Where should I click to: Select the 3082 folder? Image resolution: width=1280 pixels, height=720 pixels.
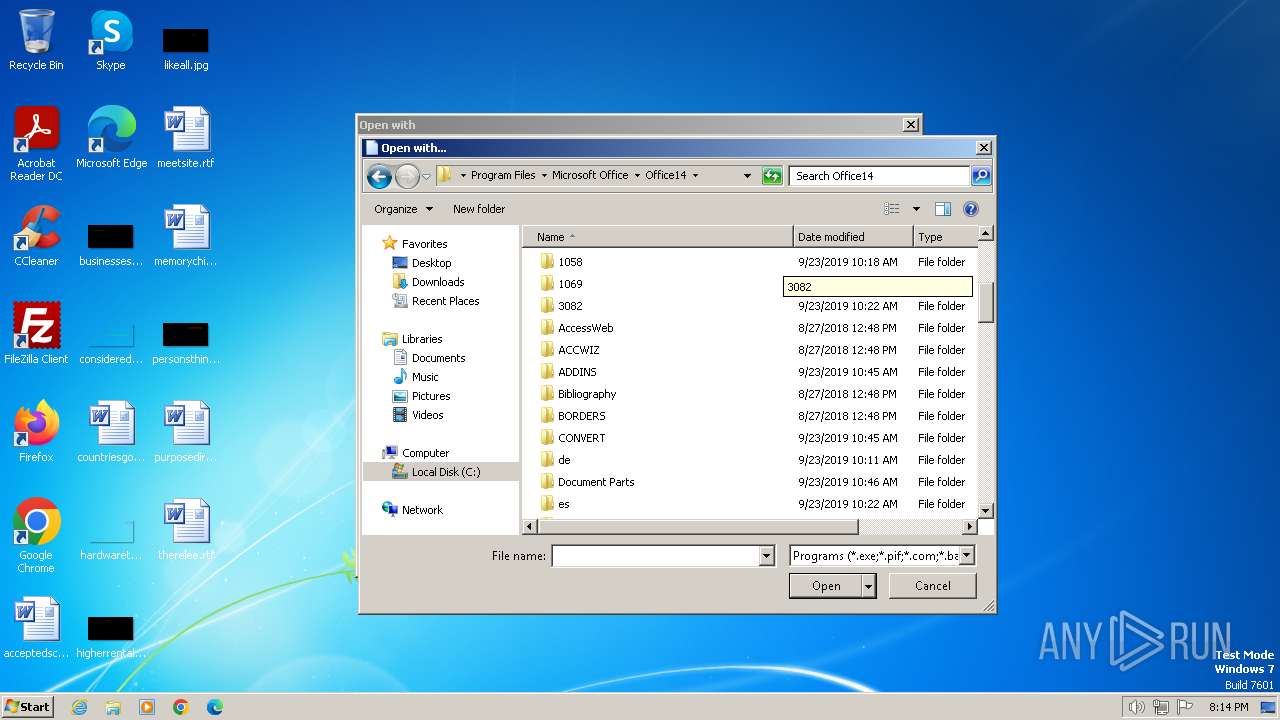tap(570, 306)
